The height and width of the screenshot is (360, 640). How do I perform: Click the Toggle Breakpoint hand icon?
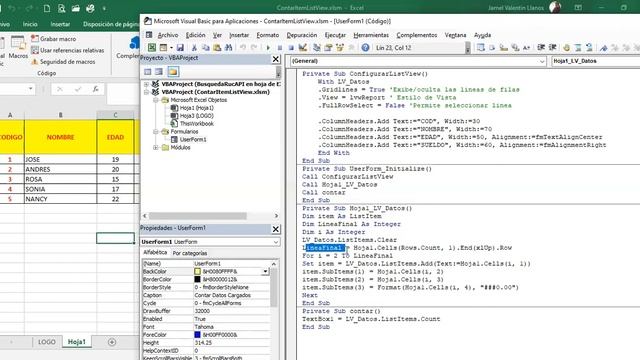click(566, 48)
